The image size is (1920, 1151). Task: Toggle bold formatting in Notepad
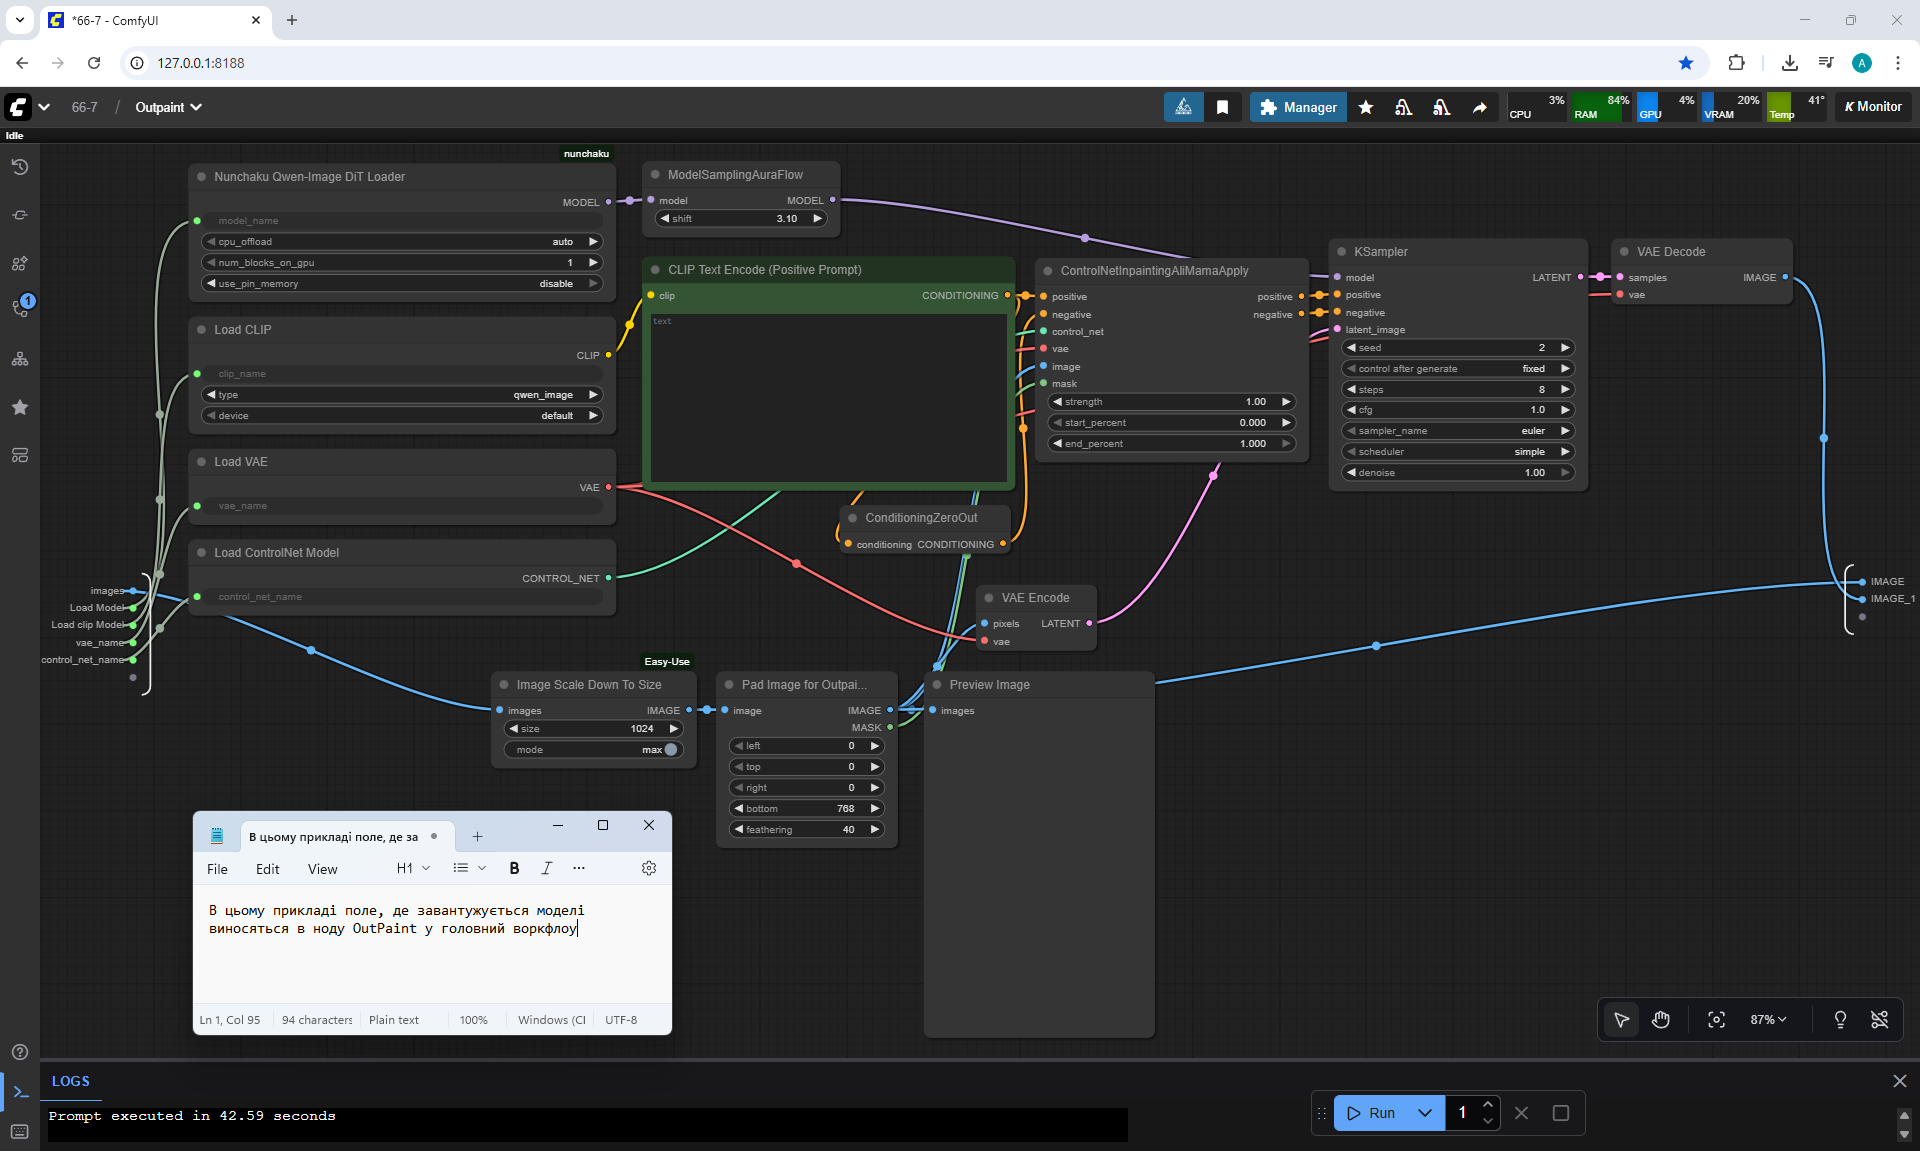[x=514, y=868]
